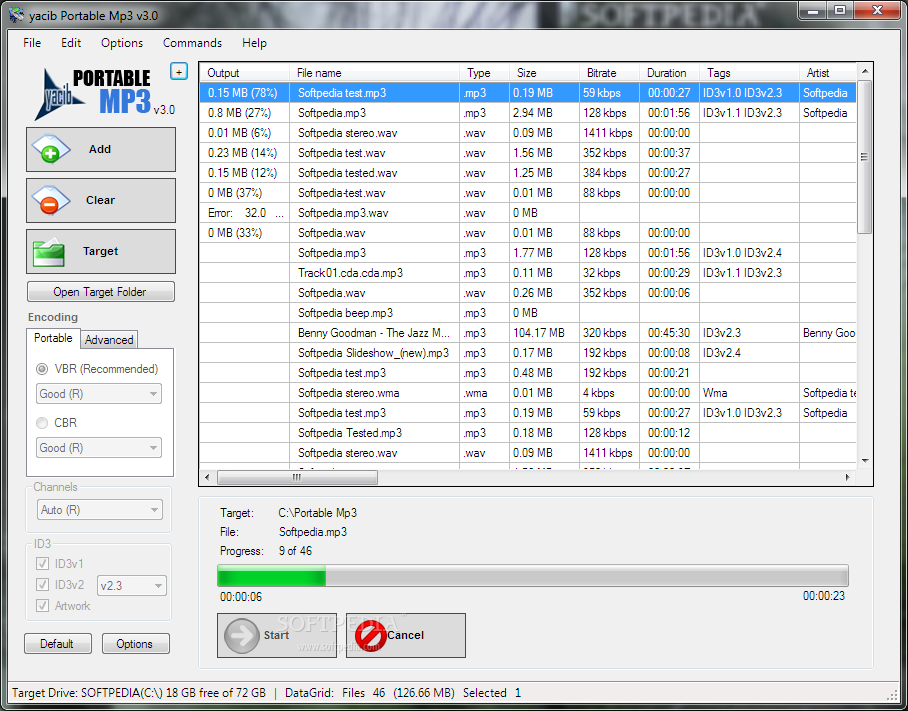Click the Target button label
908x711 pixels.
pos(100,251)
